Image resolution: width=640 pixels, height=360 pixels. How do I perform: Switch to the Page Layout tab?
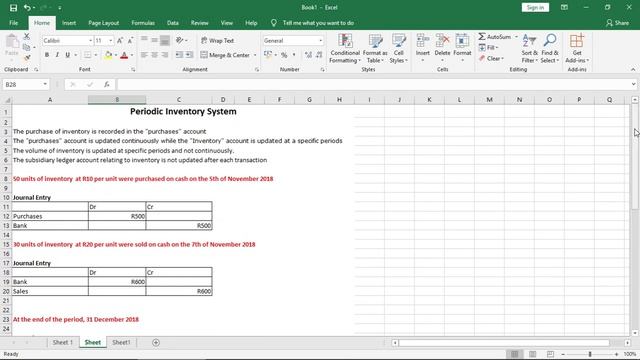pos(104,23)
